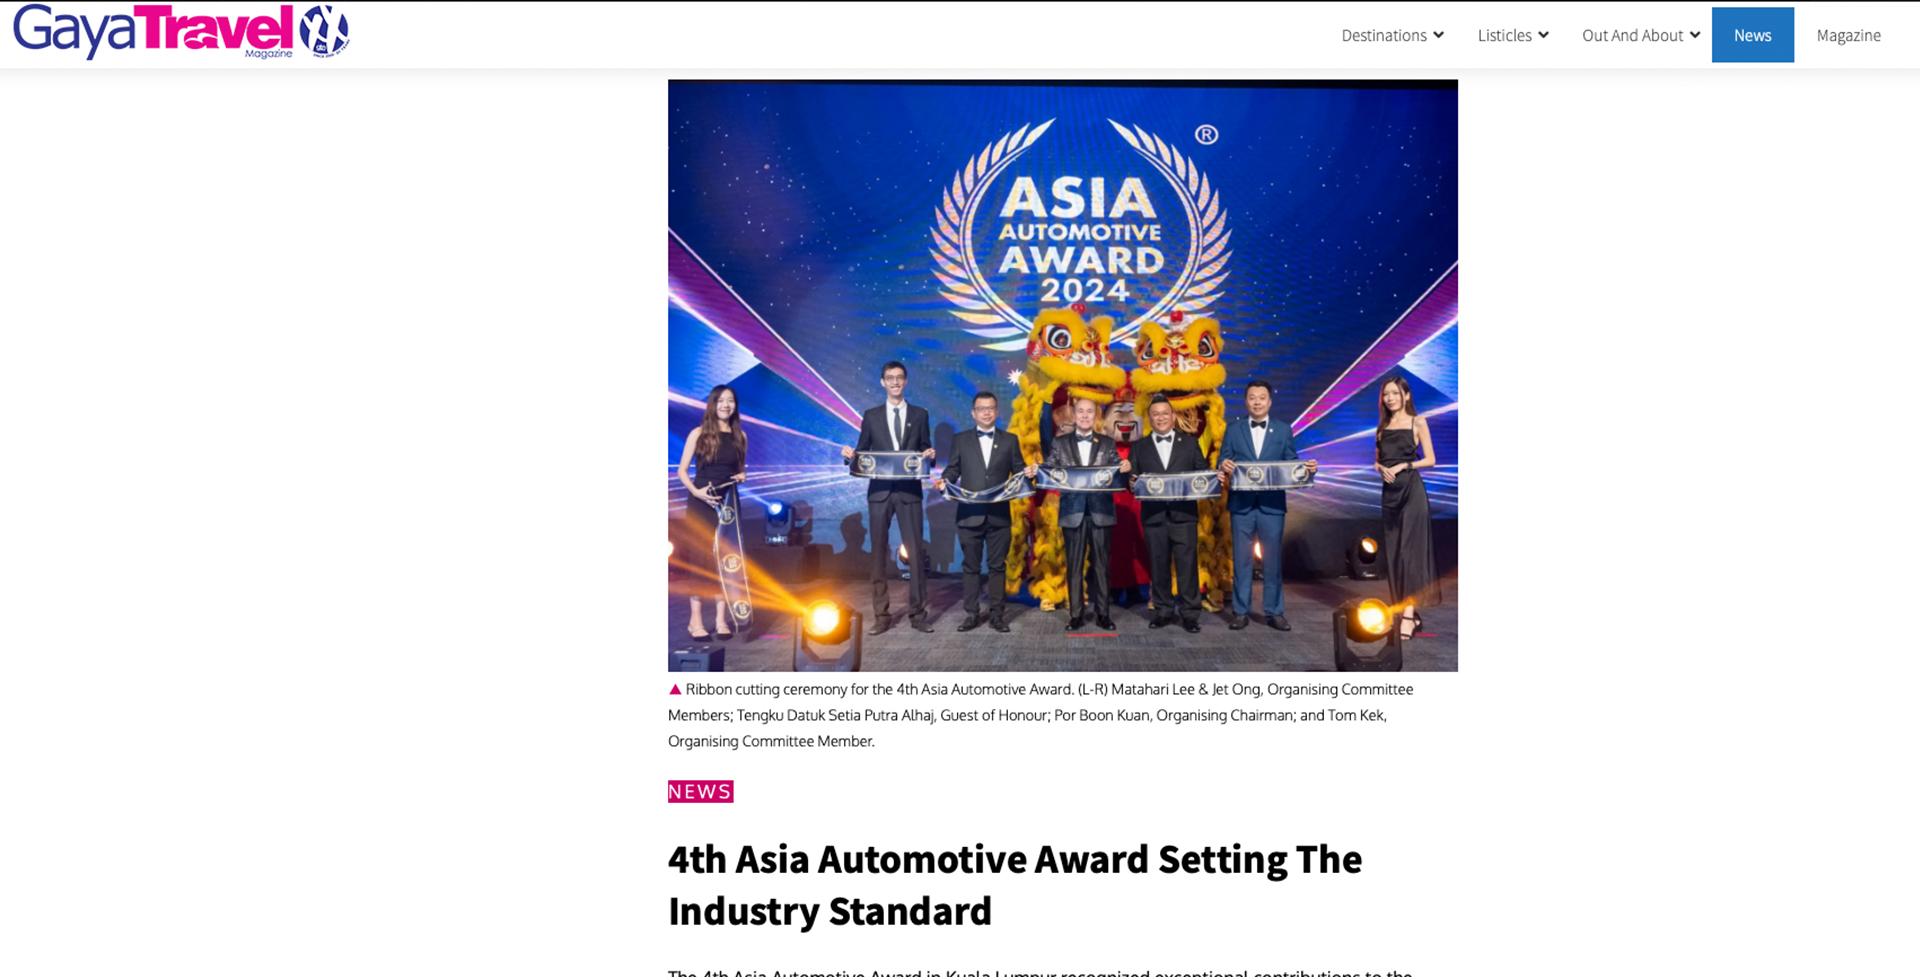Expand the Listicles chevron arrow
This screenshot has height=977, width=1920.
(1543, 35)
